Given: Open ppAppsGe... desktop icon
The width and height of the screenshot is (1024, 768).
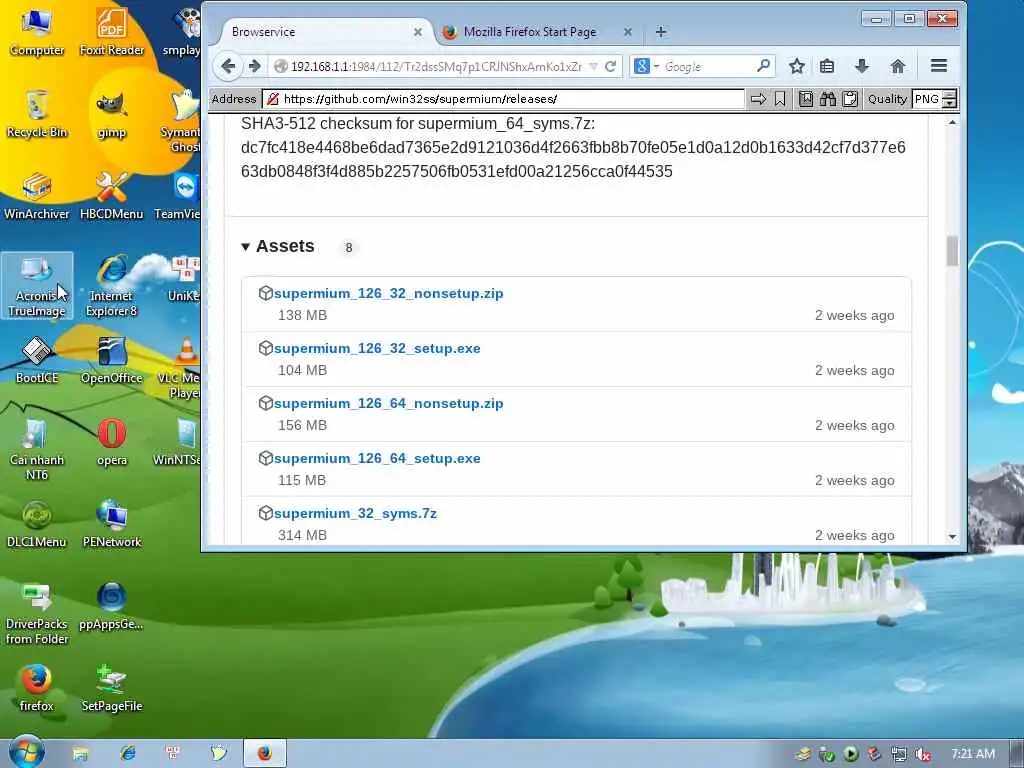Looking at the screenshot, I should [112, 606].
